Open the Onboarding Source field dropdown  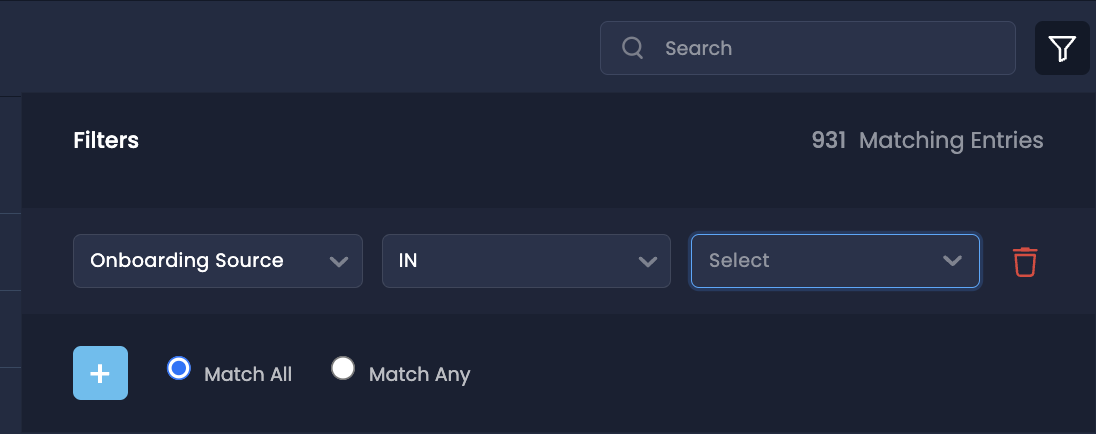218,261
